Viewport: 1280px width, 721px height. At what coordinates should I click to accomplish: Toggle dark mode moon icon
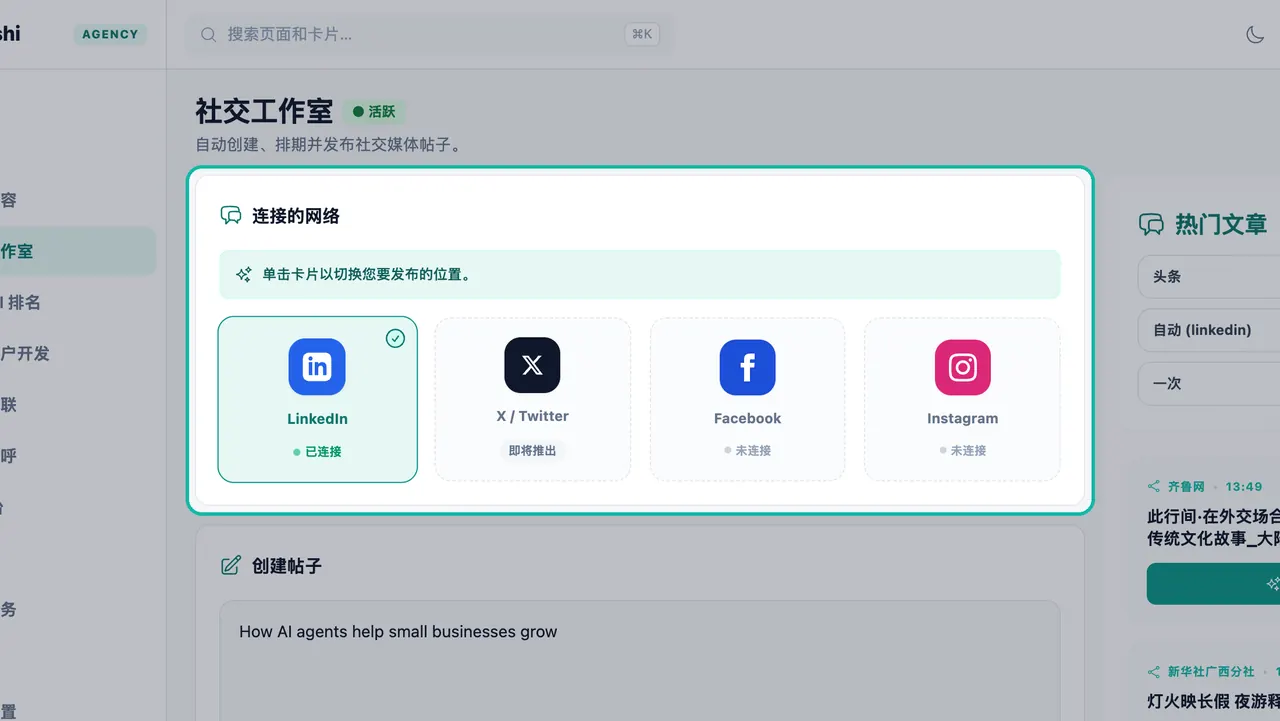(1255, 34)
